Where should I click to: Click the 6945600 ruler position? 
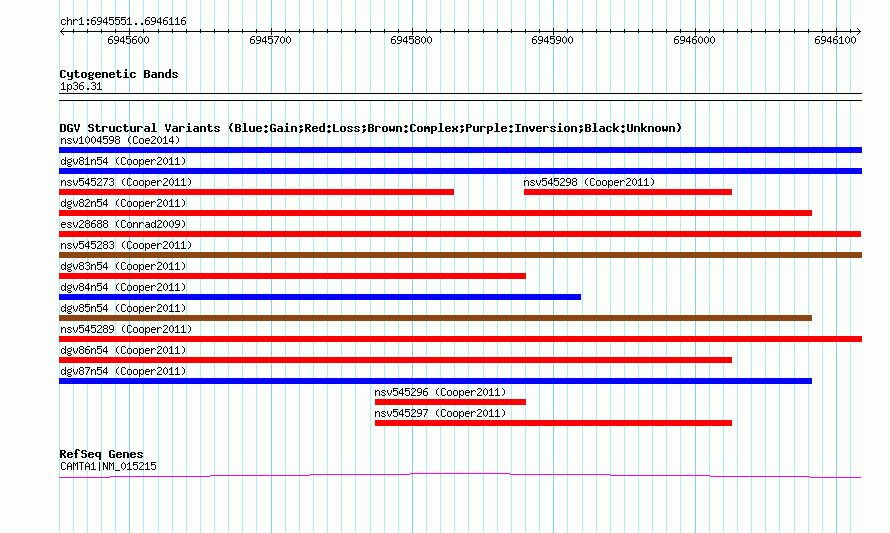point(128,40)
